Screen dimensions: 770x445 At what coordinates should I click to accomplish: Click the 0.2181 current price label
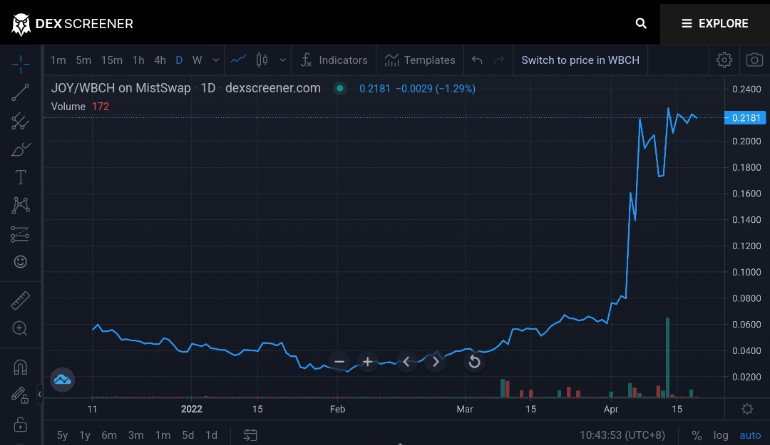tap(745, 117)
